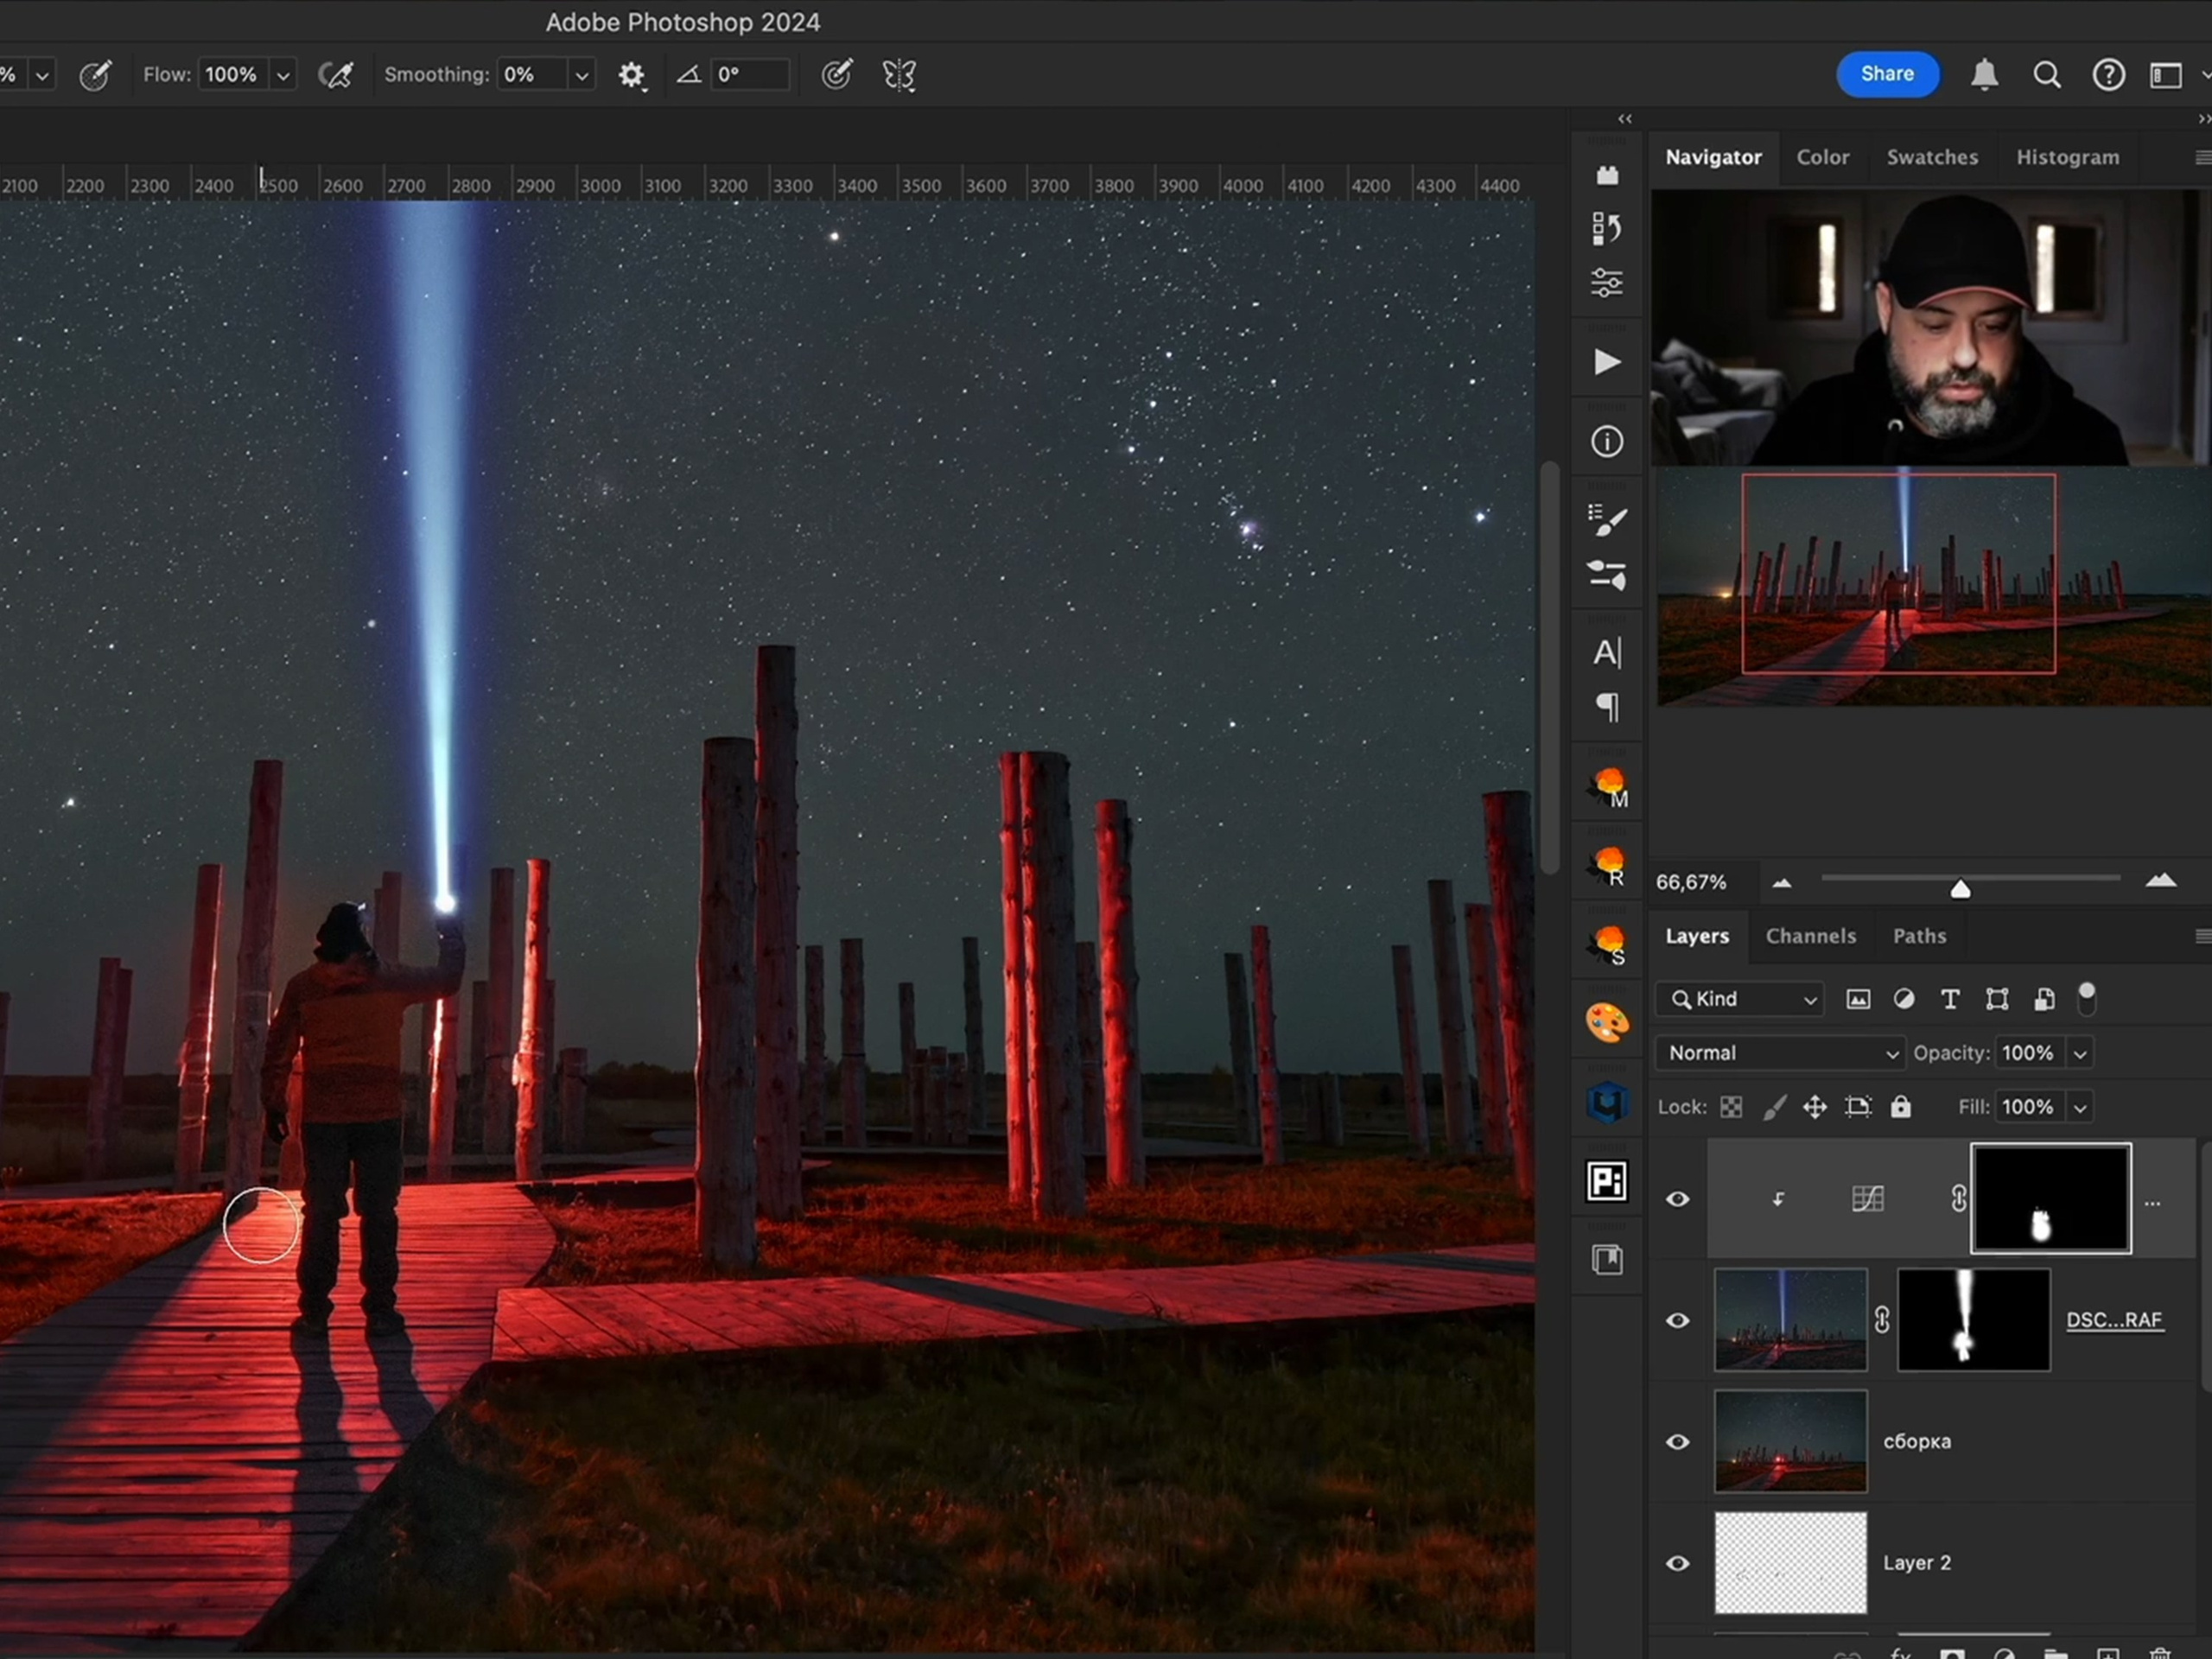
Task: Hide the DSC...RAF layer
Action: (x=1678, y=1321)
